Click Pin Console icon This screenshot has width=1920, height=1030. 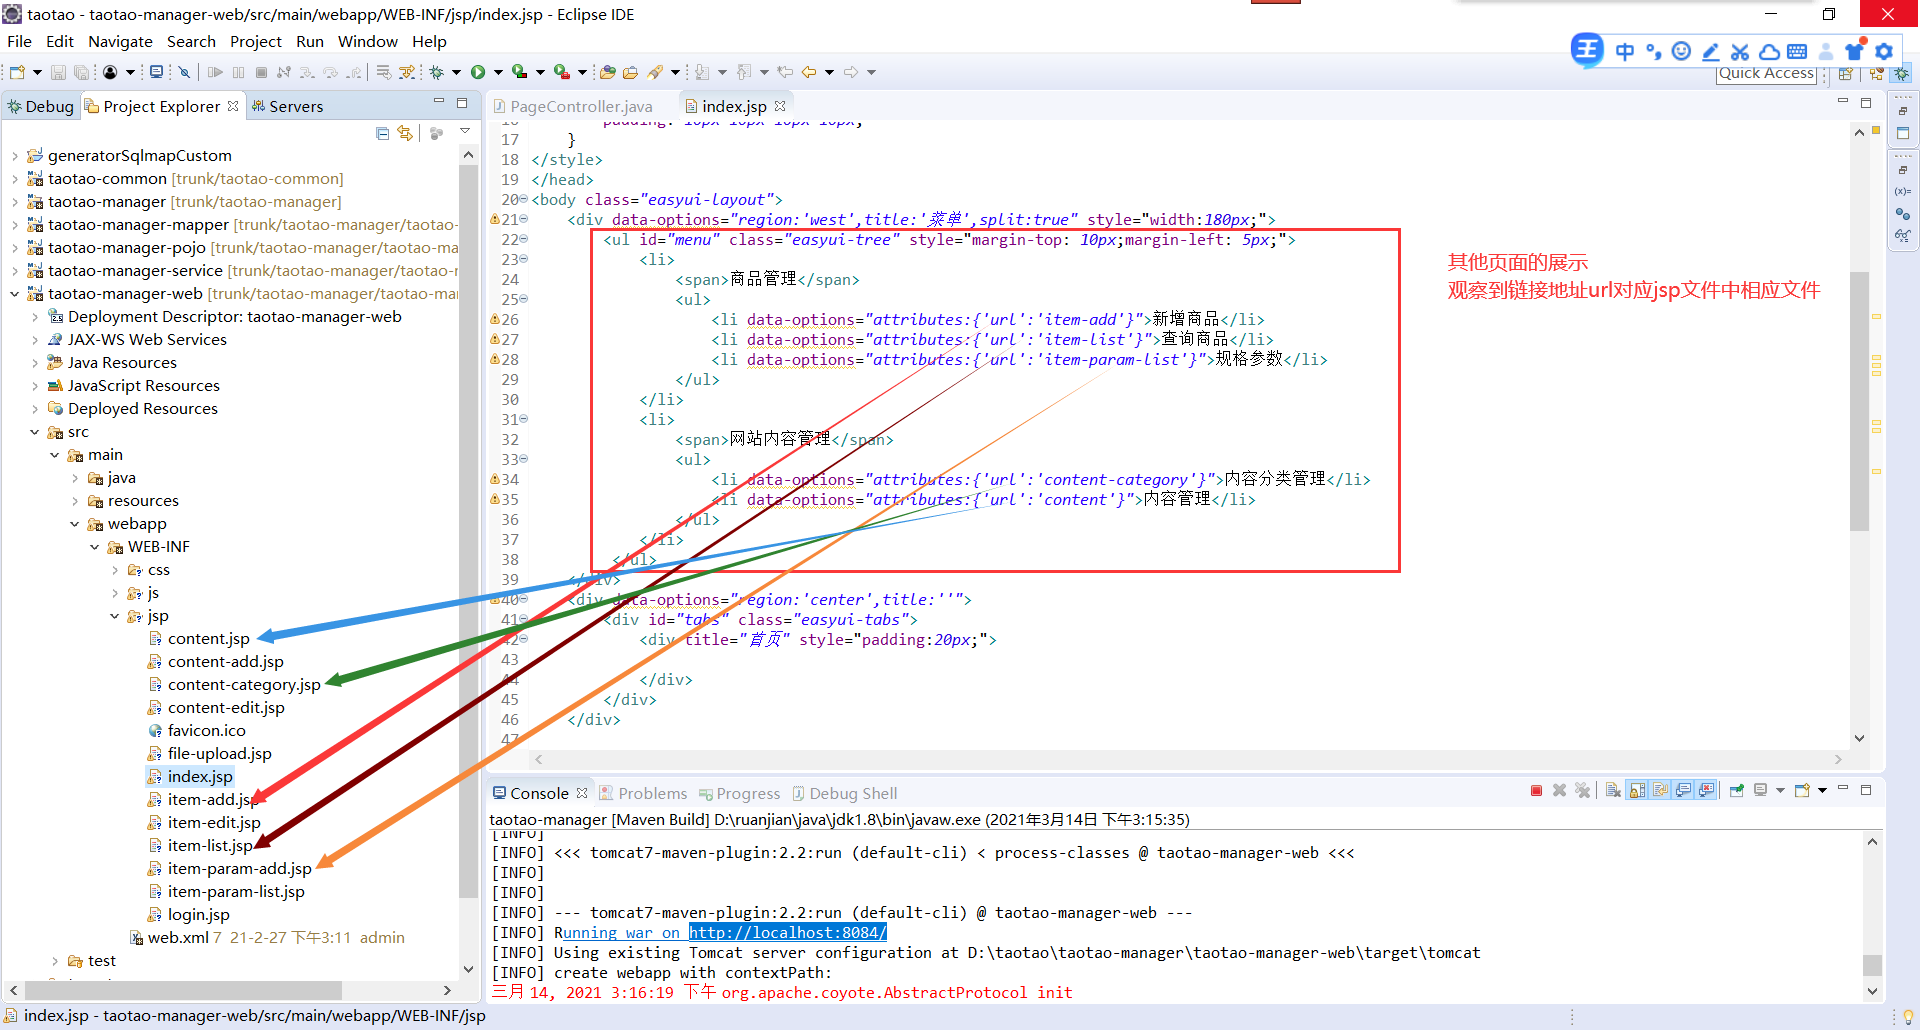pyautogui.click(x=1737, y=791)
